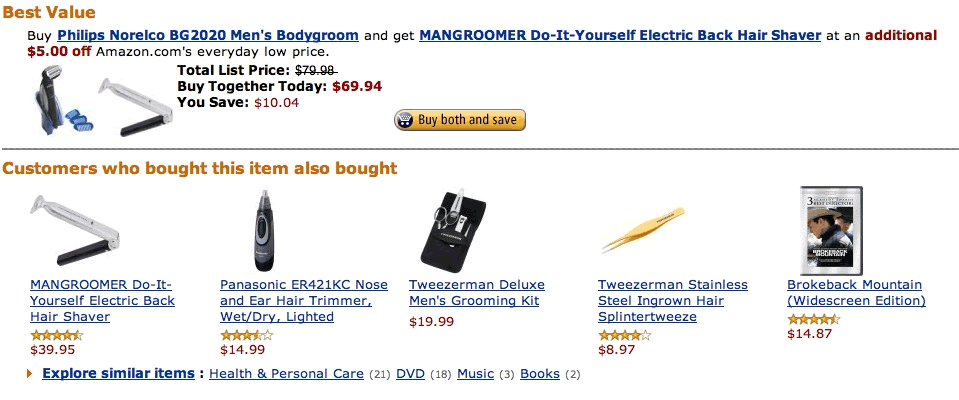Image resolution: width=959 pixels, height=400 pixels.
Task: Click the Tweezerman grooming kit image
Action: coord(453,230)
